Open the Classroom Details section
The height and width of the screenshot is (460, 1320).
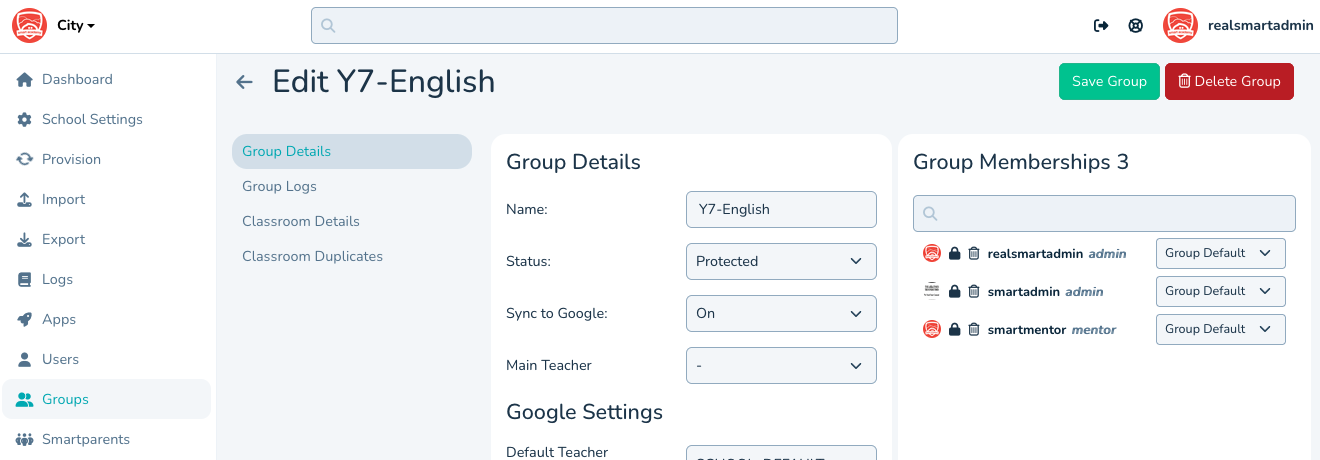point(301,221)
